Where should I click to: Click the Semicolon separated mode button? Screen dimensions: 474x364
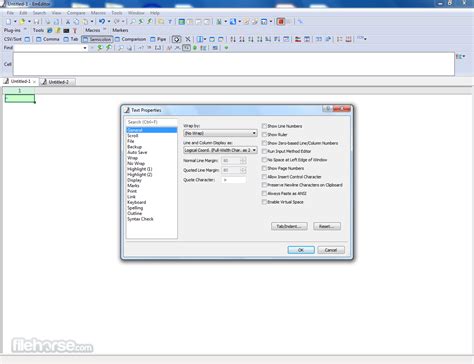(97, 39)
